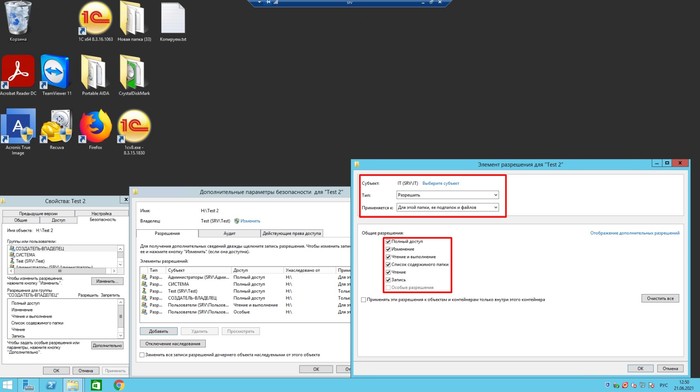Click the РУС language indicator in tray
The height and width of the screenshot is (392, 700).
(663, 385)
